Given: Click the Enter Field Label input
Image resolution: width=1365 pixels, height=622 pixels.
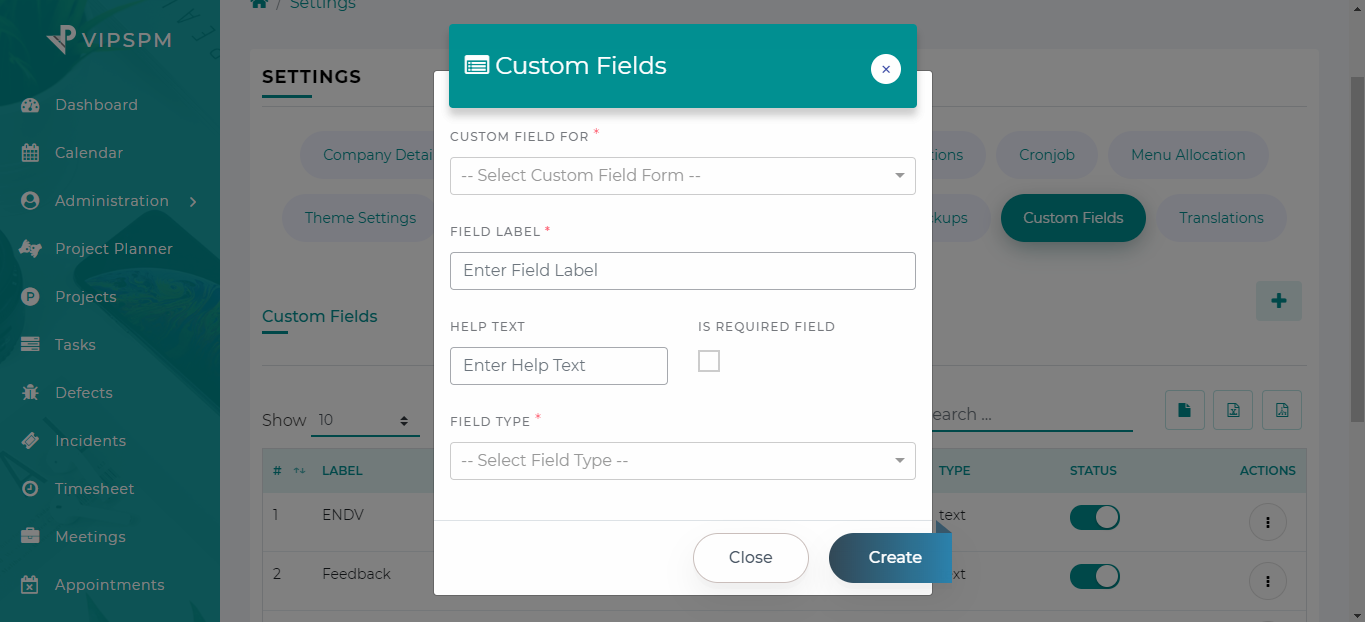Looking at the screenshot, I should 682,271.
